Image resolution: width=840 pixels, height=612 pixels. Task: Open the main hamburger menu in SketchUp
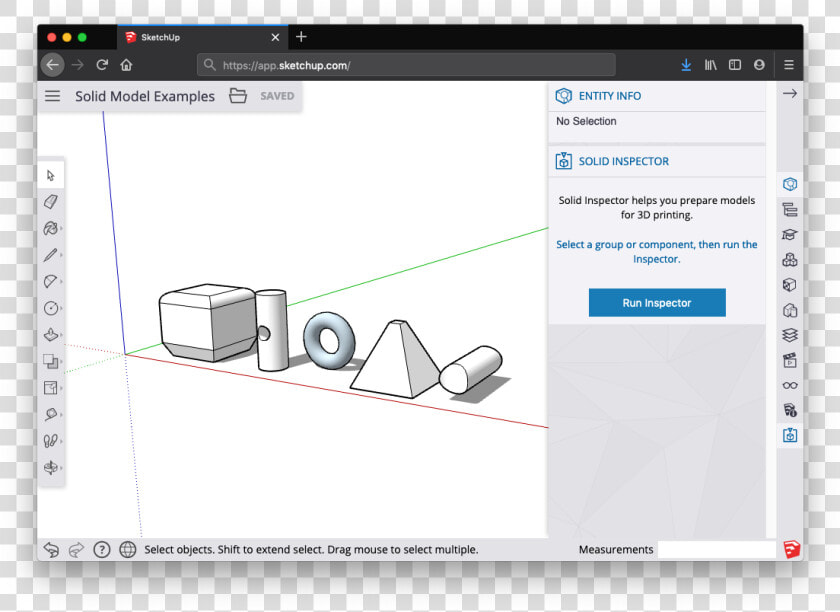[52, 96]
